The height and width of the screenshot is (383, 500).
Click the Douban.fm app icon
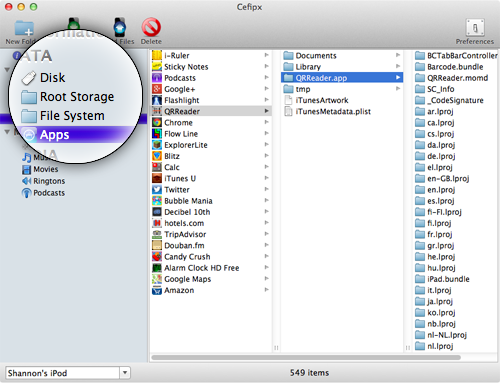pyautogui.click(x=157, y=245)
